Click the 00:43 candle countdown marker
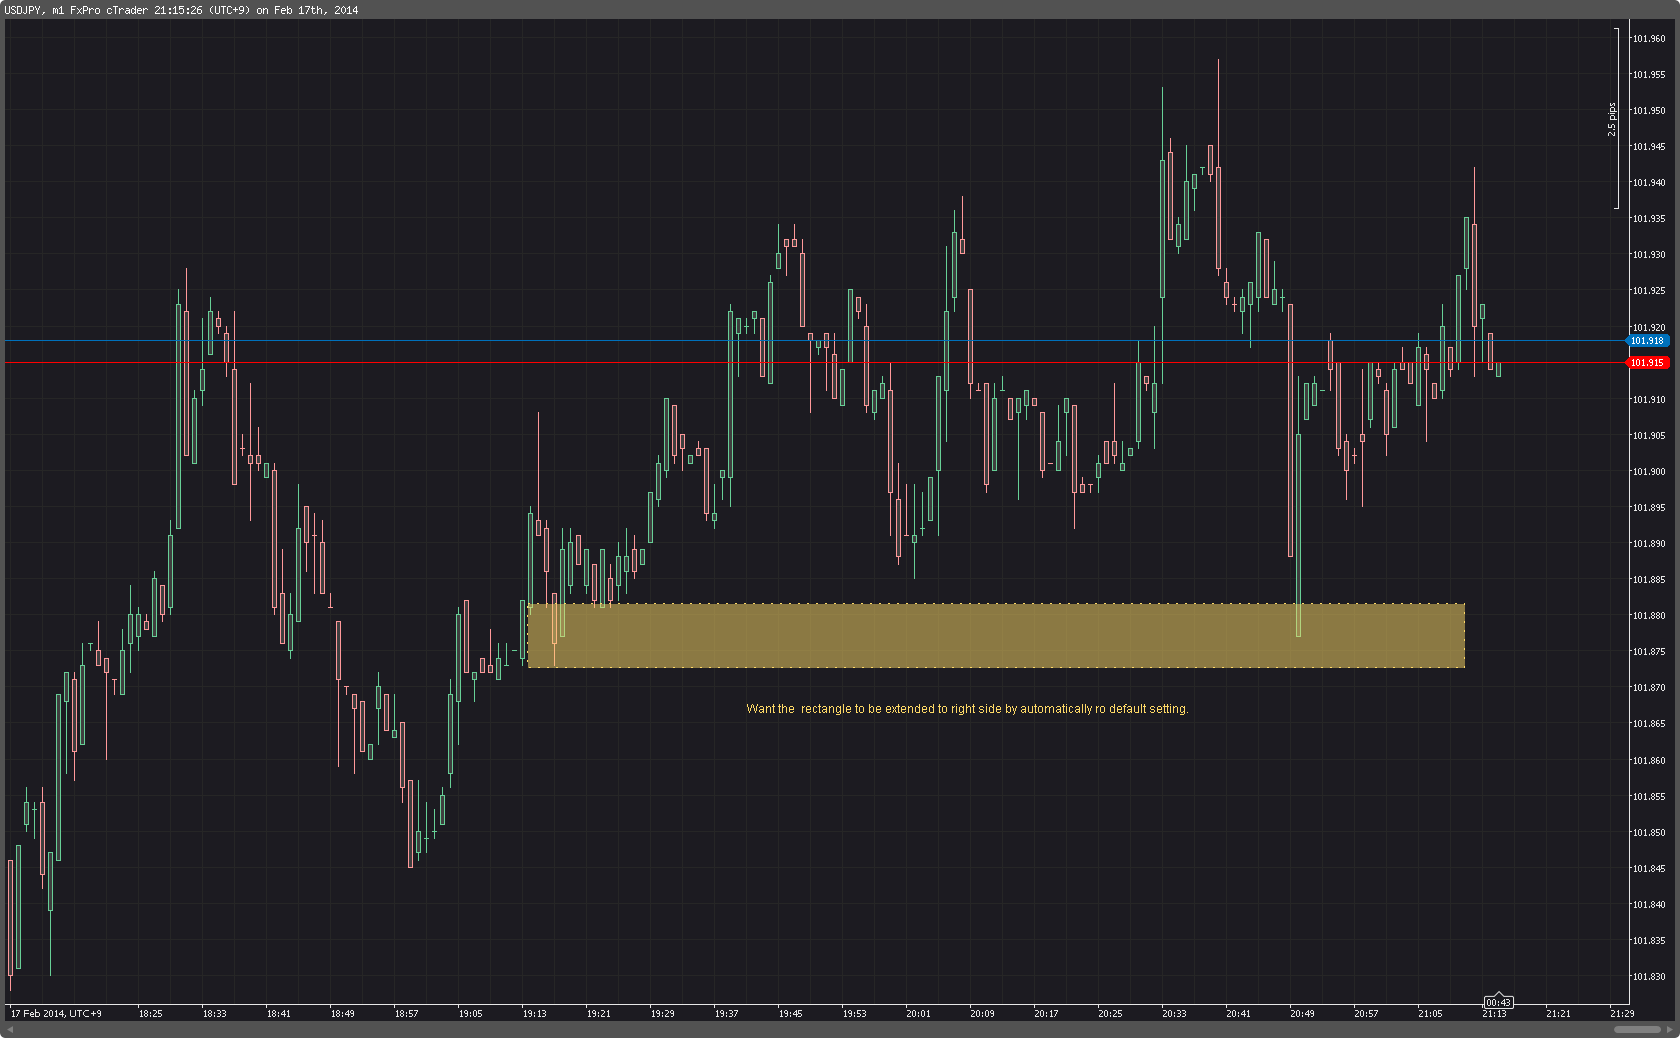1680x1038 pixels. click(1497, 1002)
